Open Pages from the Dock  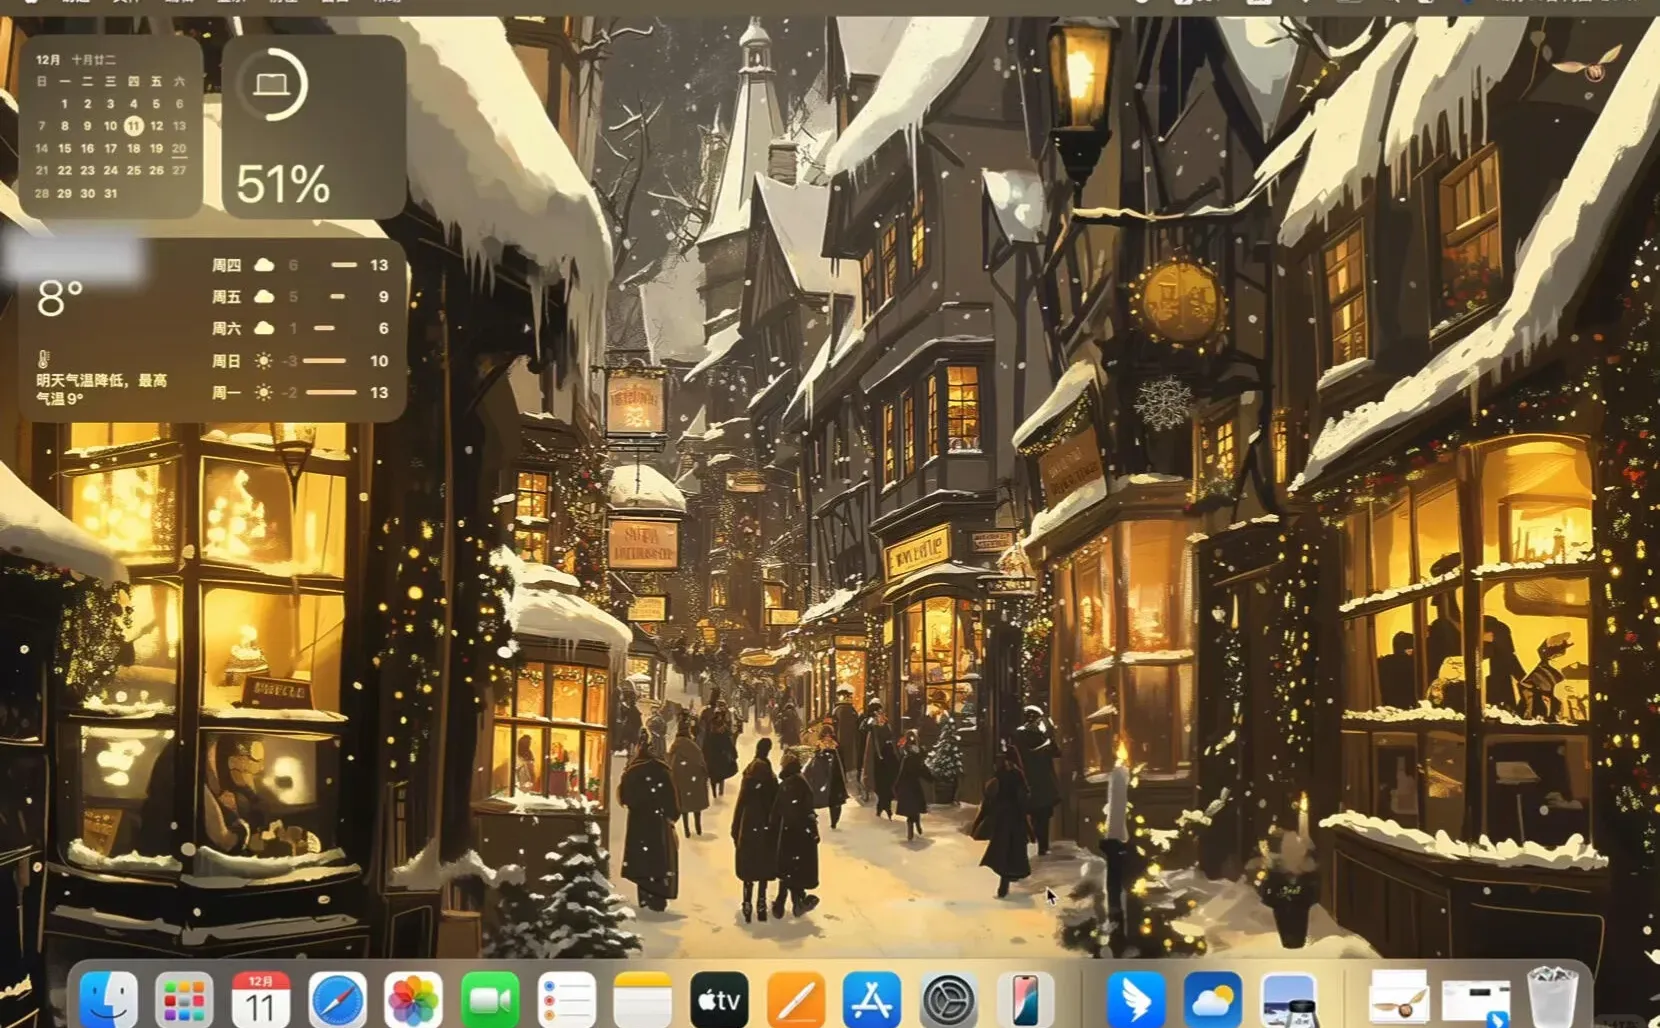coord(796,999)
